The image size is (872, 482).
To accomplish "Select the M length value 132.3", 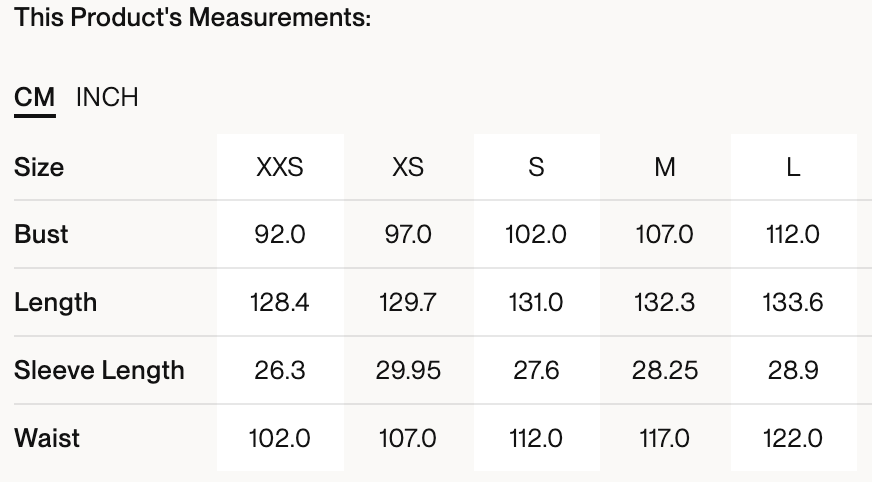I will (x=665, y=302).
